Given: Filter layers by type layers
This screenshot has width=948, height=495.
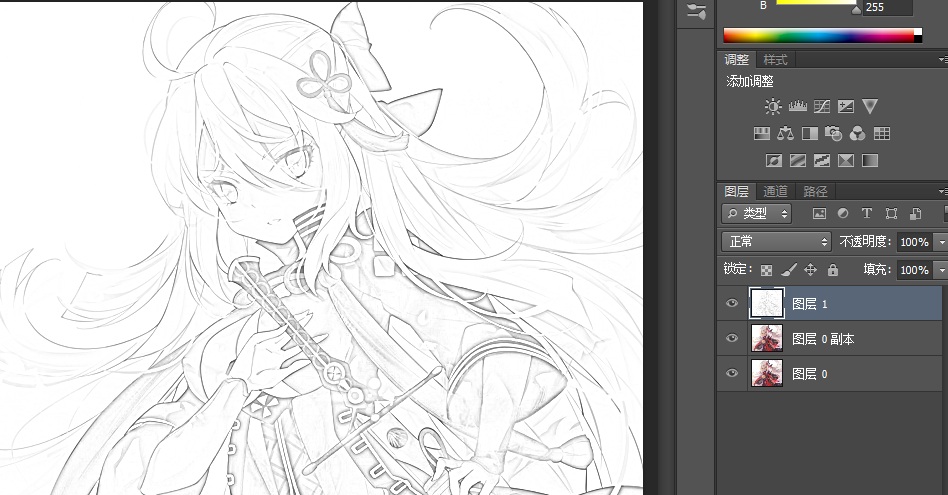Looking at the screenshot, I should [866, 213].
